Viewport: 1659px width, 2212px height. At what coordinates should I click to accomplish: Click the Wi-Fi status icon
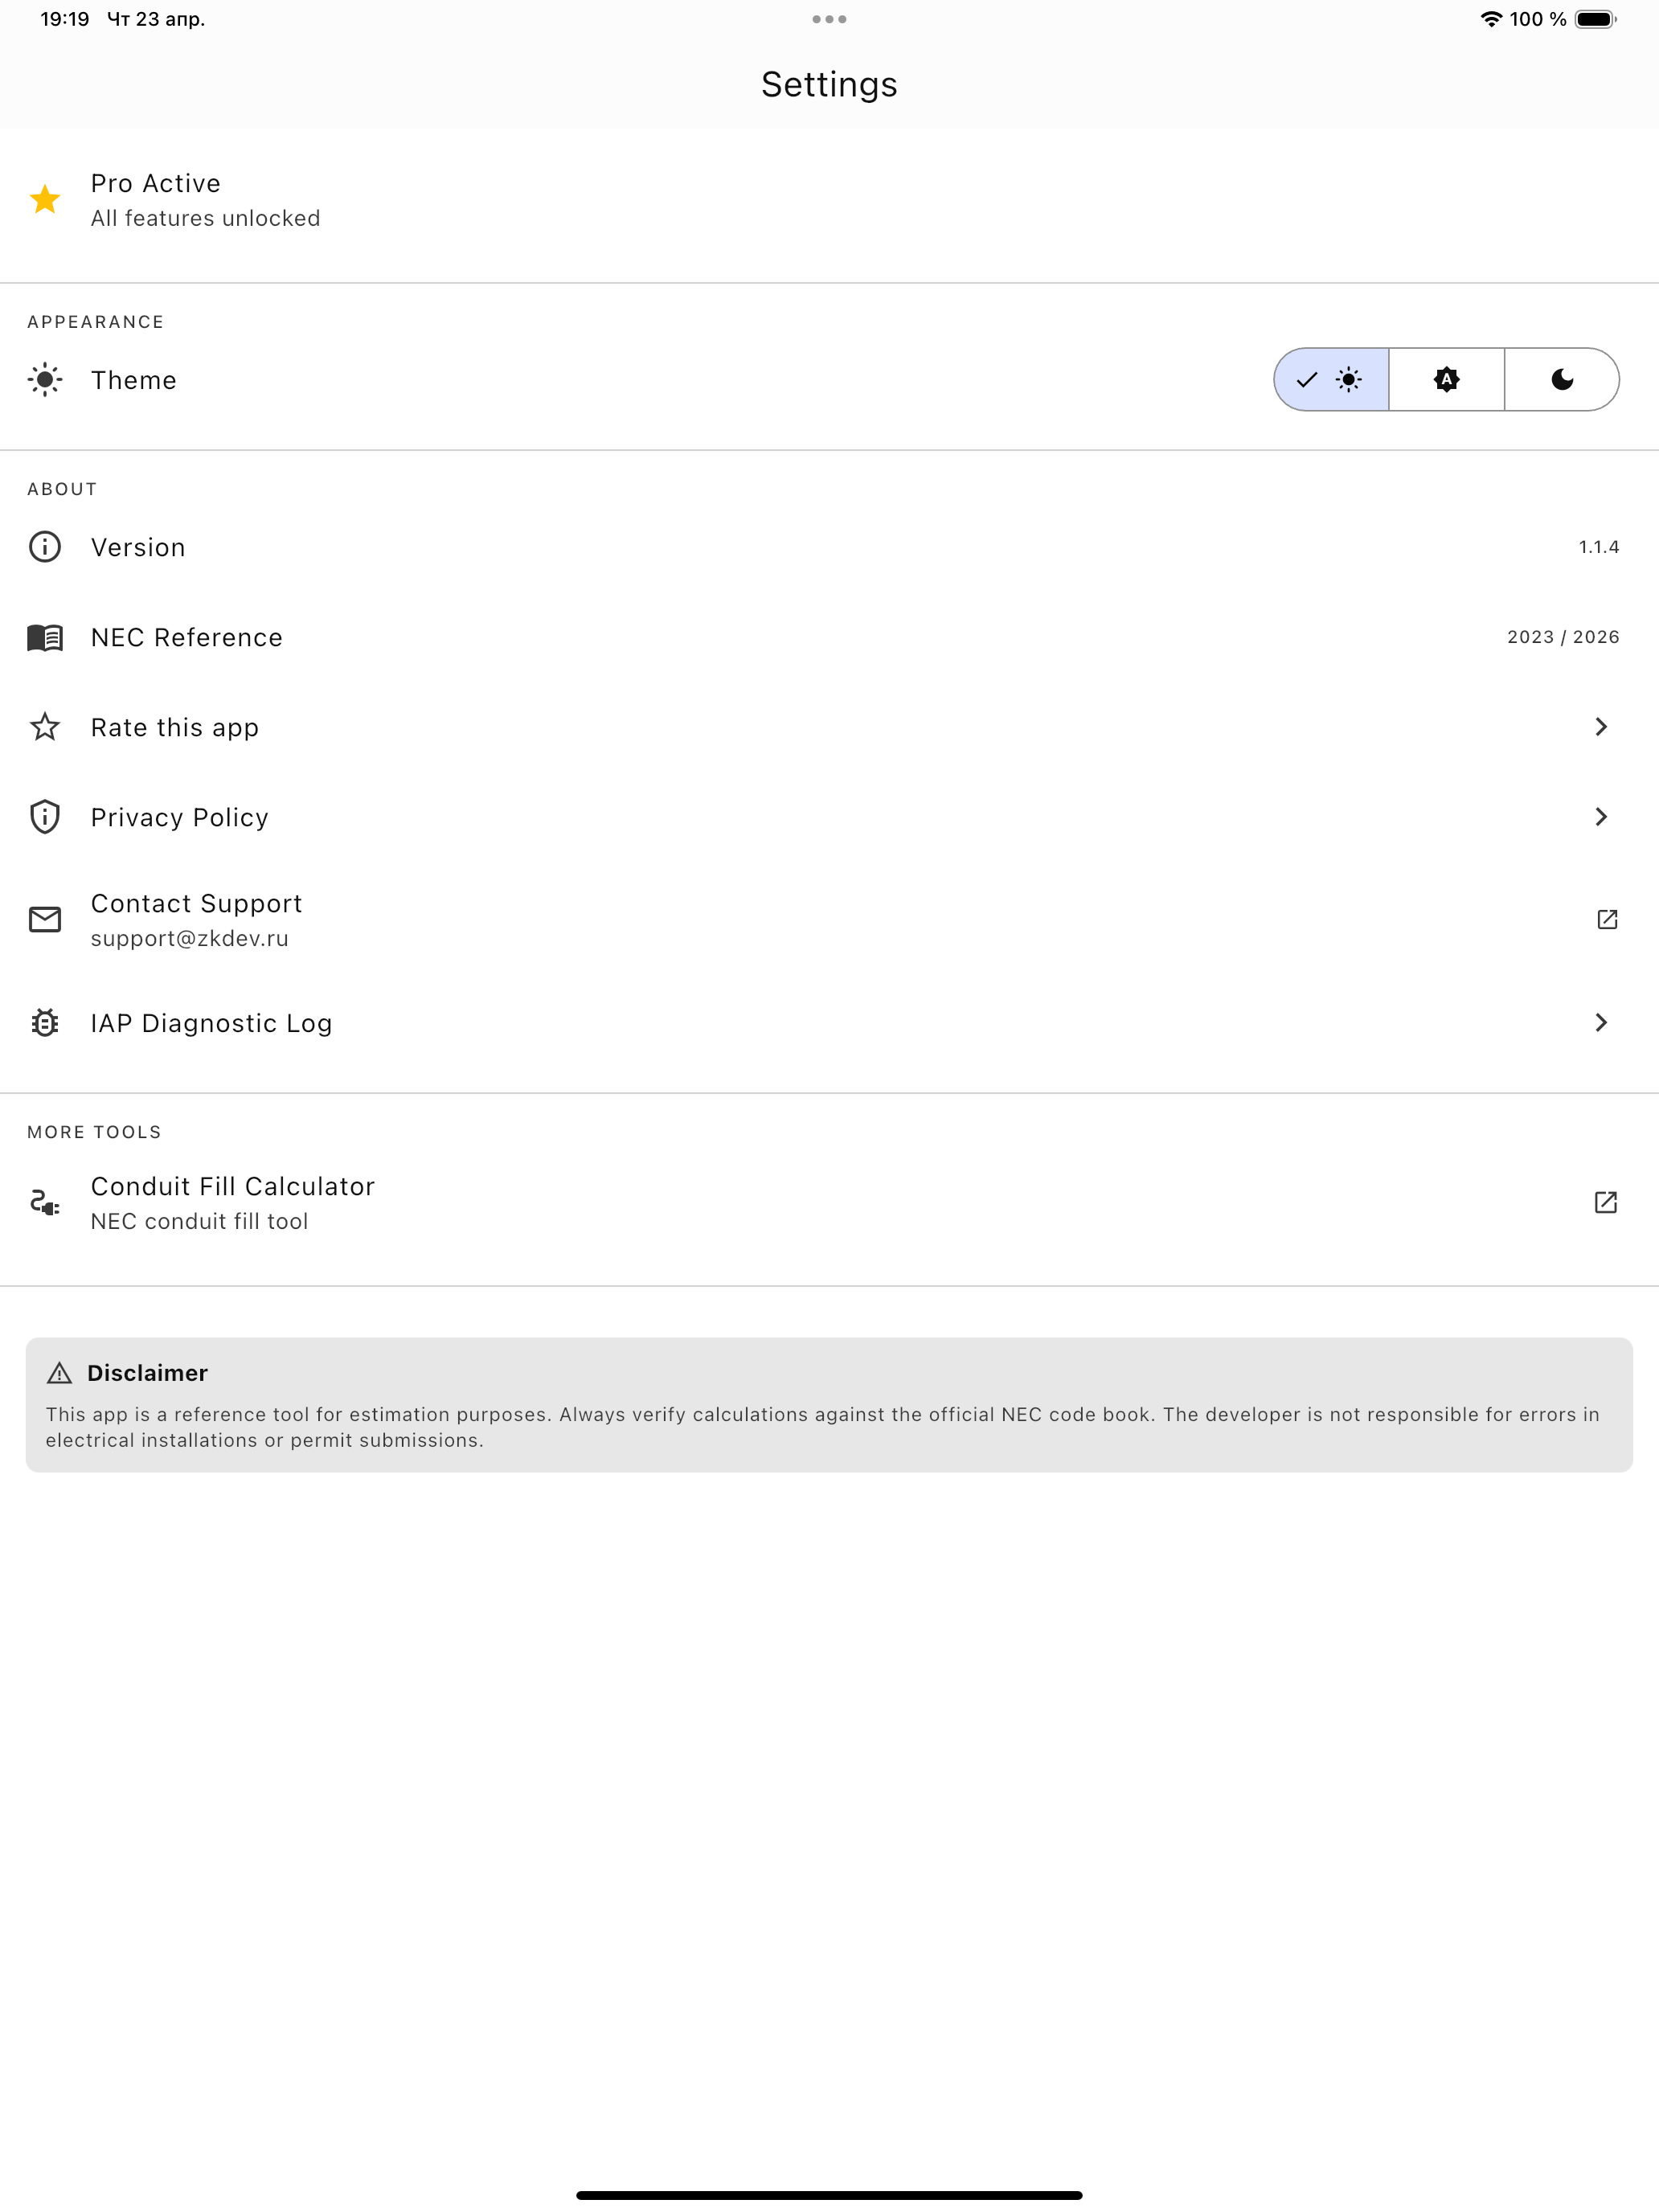tap(1491, 19)
